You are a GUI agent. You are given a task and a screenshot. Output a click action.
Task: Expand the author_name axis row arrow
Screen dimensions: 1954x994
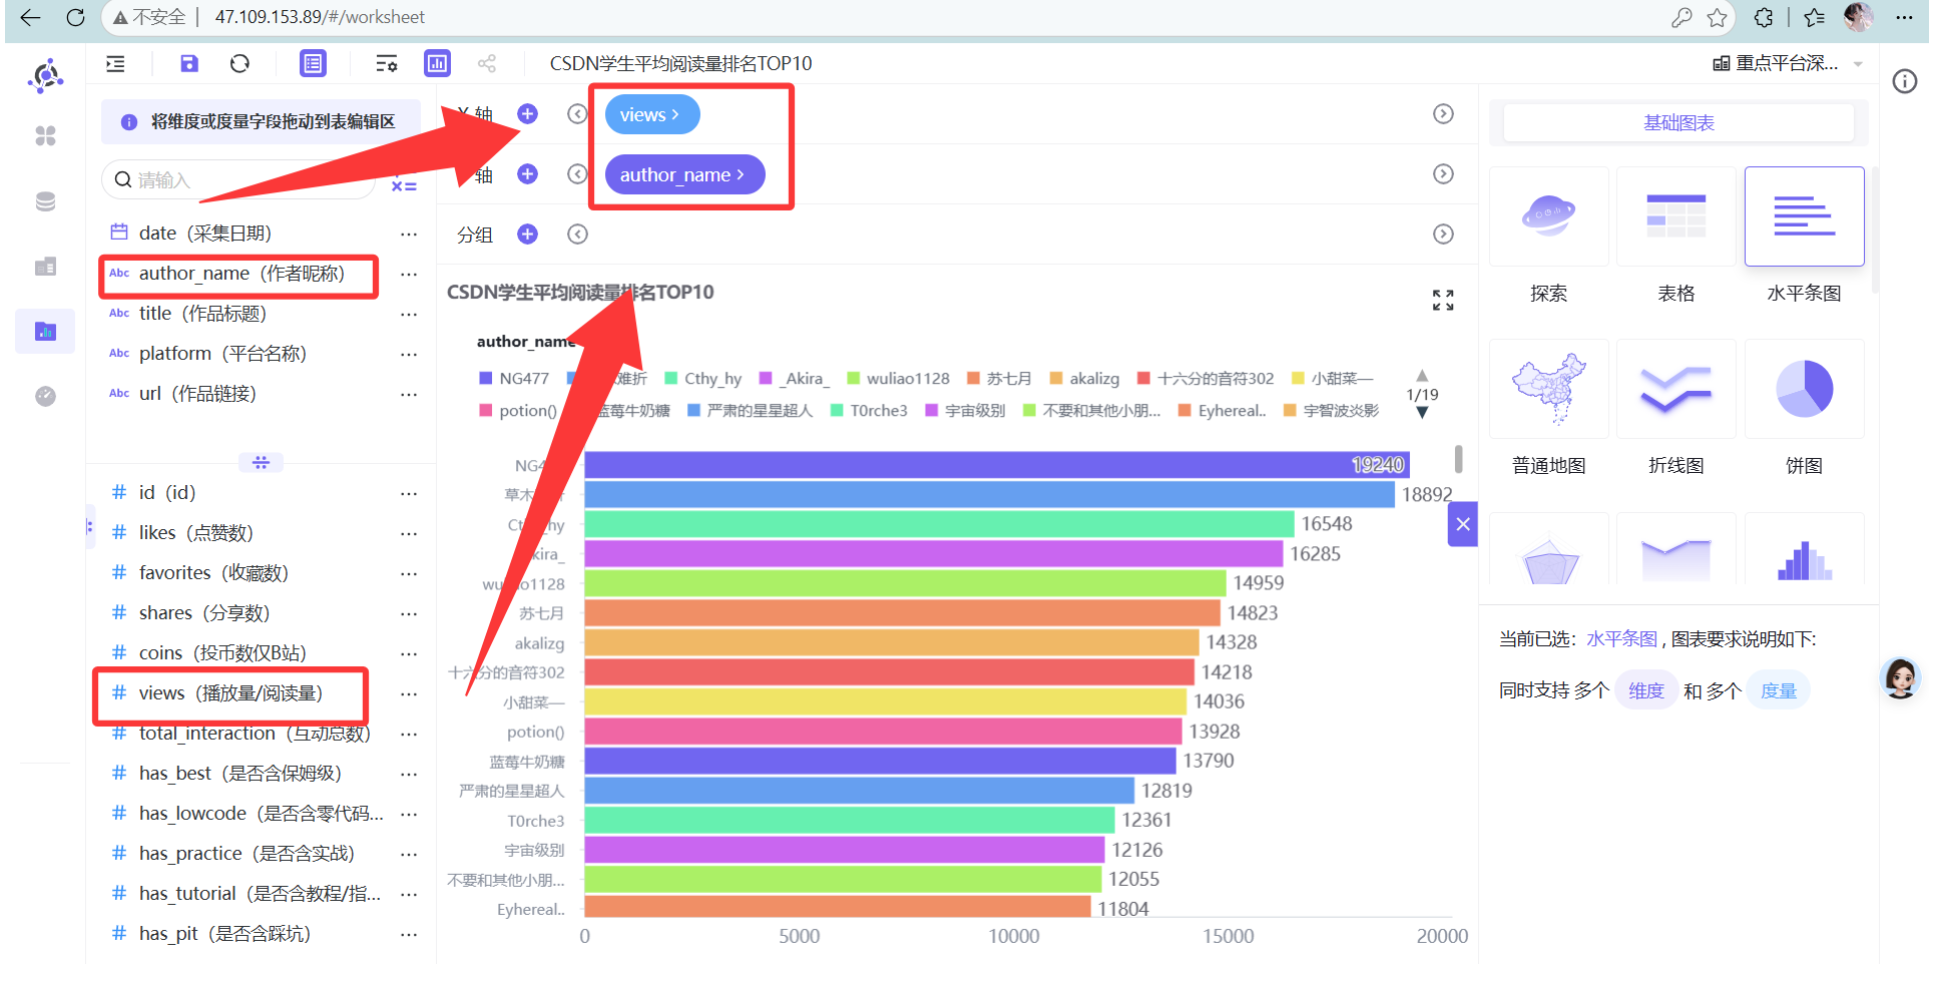(x=1443, y=174)
